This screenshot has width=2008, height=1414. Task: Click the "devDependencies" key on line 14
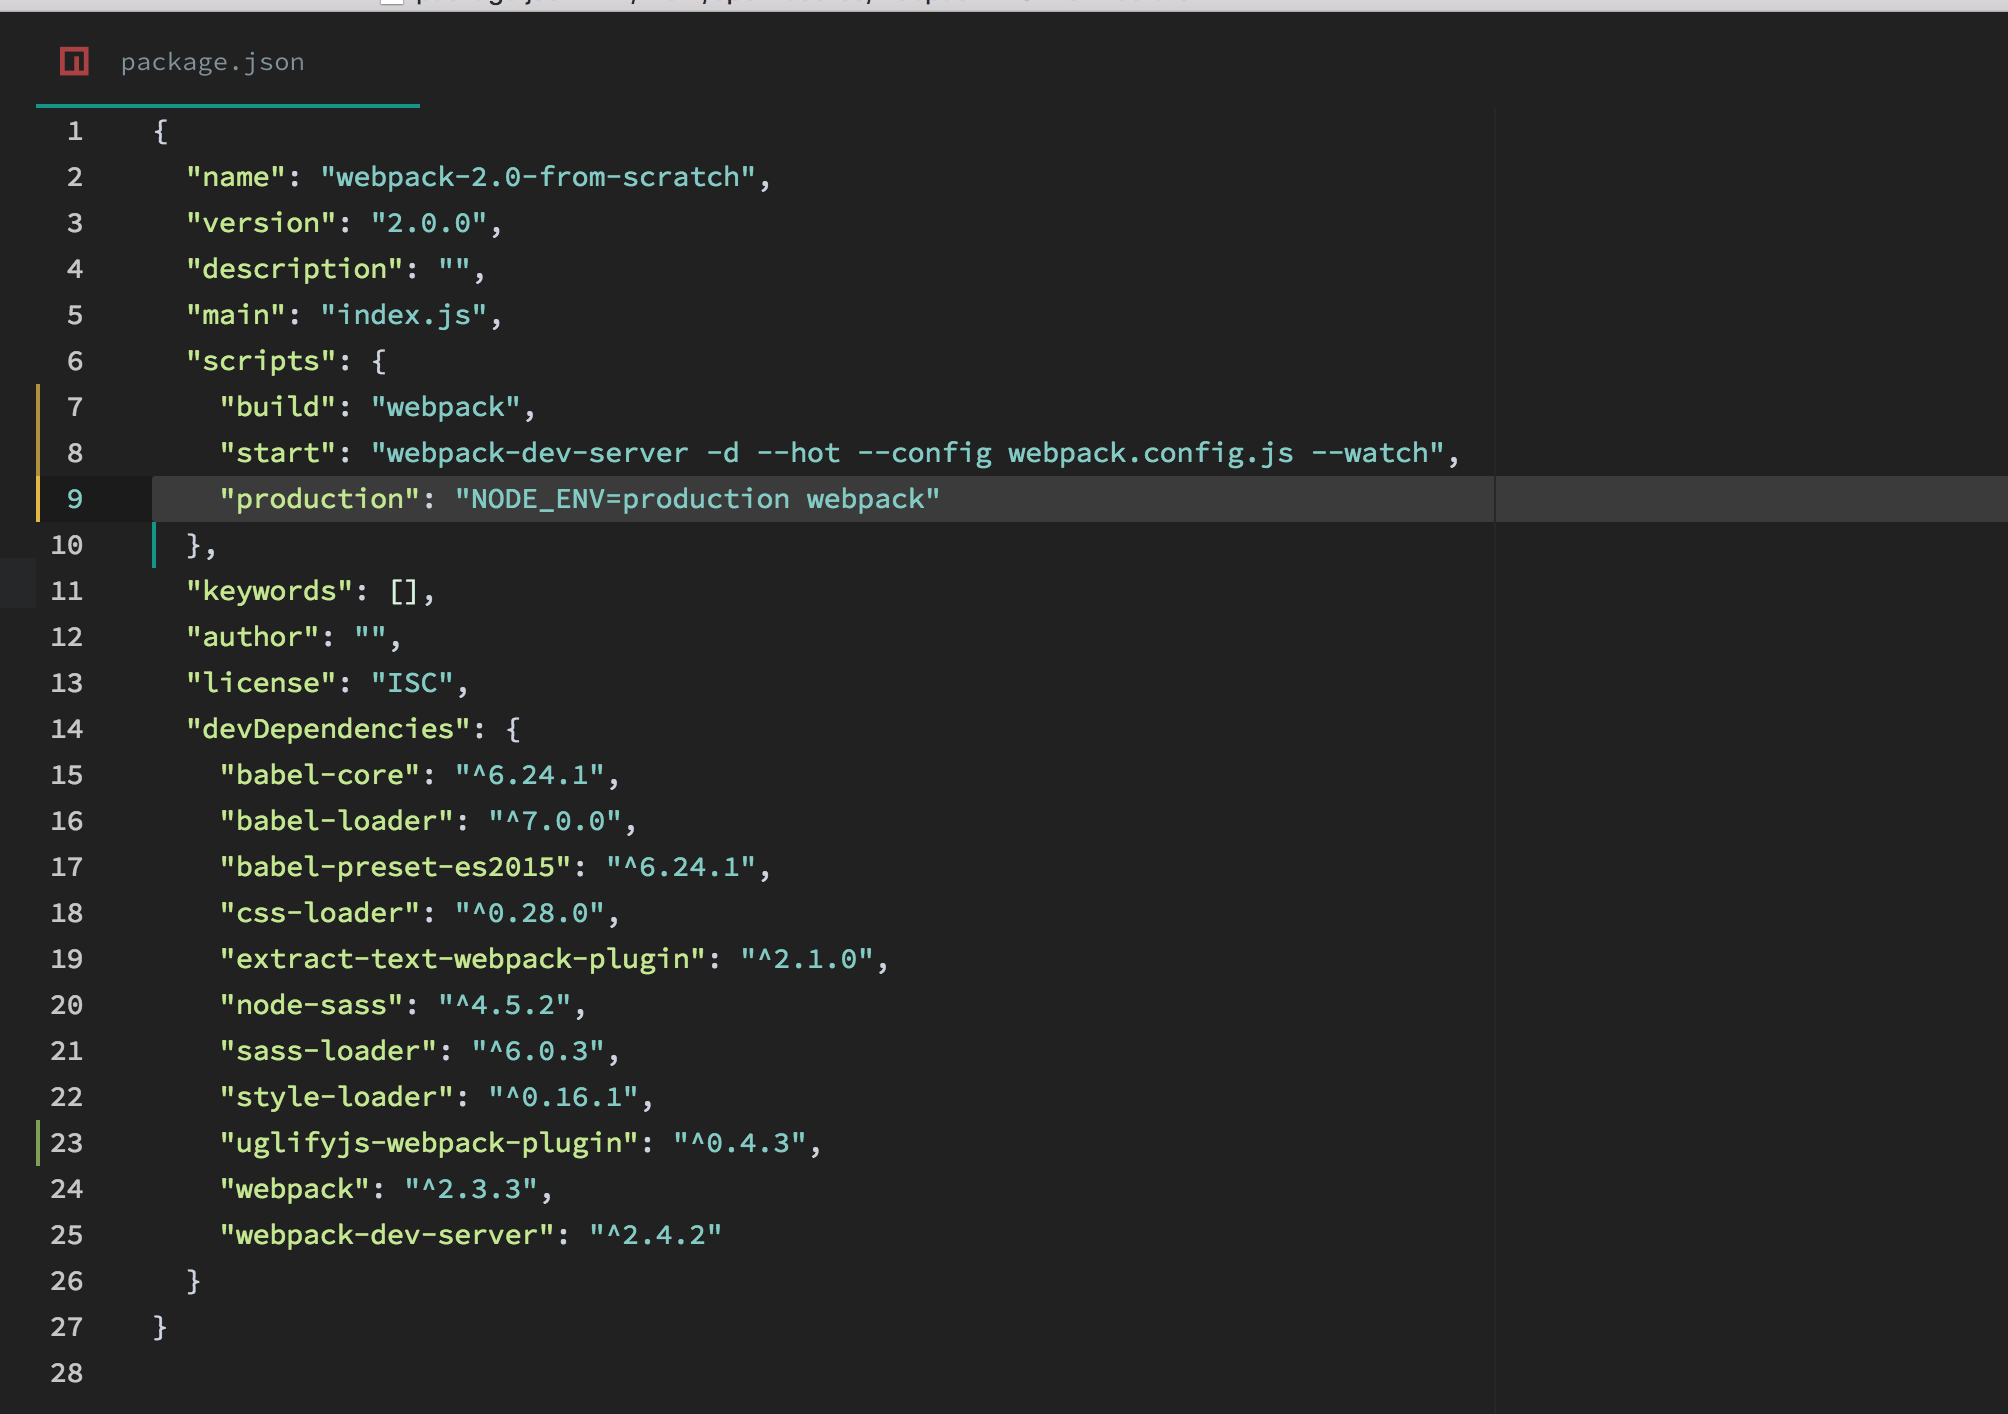coord(328,728)
